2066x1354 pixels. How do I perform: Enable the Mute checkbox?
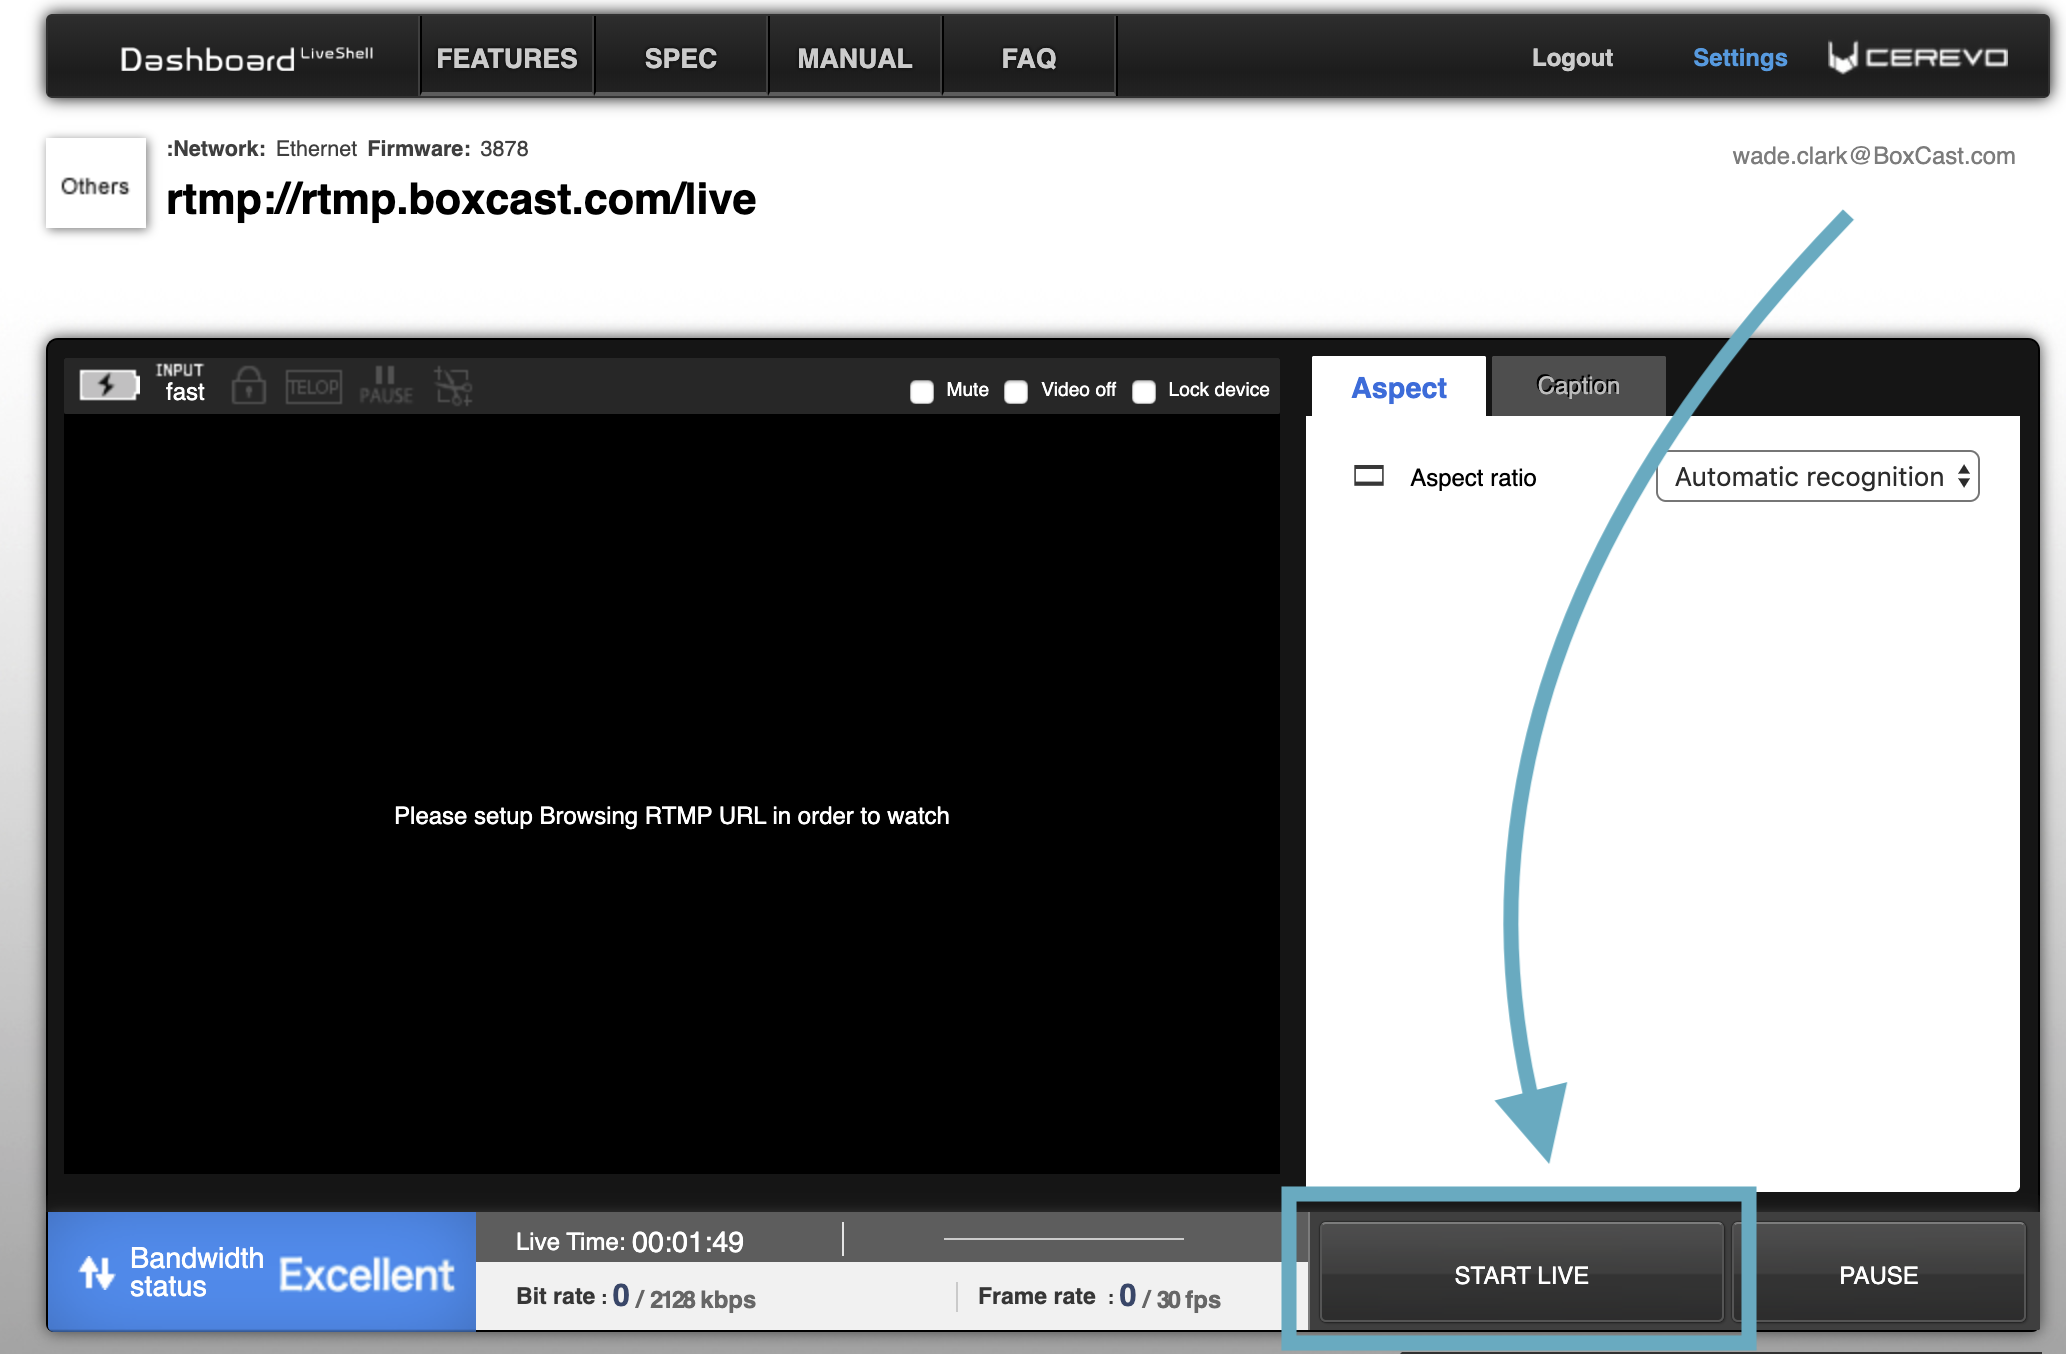[x=921, y=391]
